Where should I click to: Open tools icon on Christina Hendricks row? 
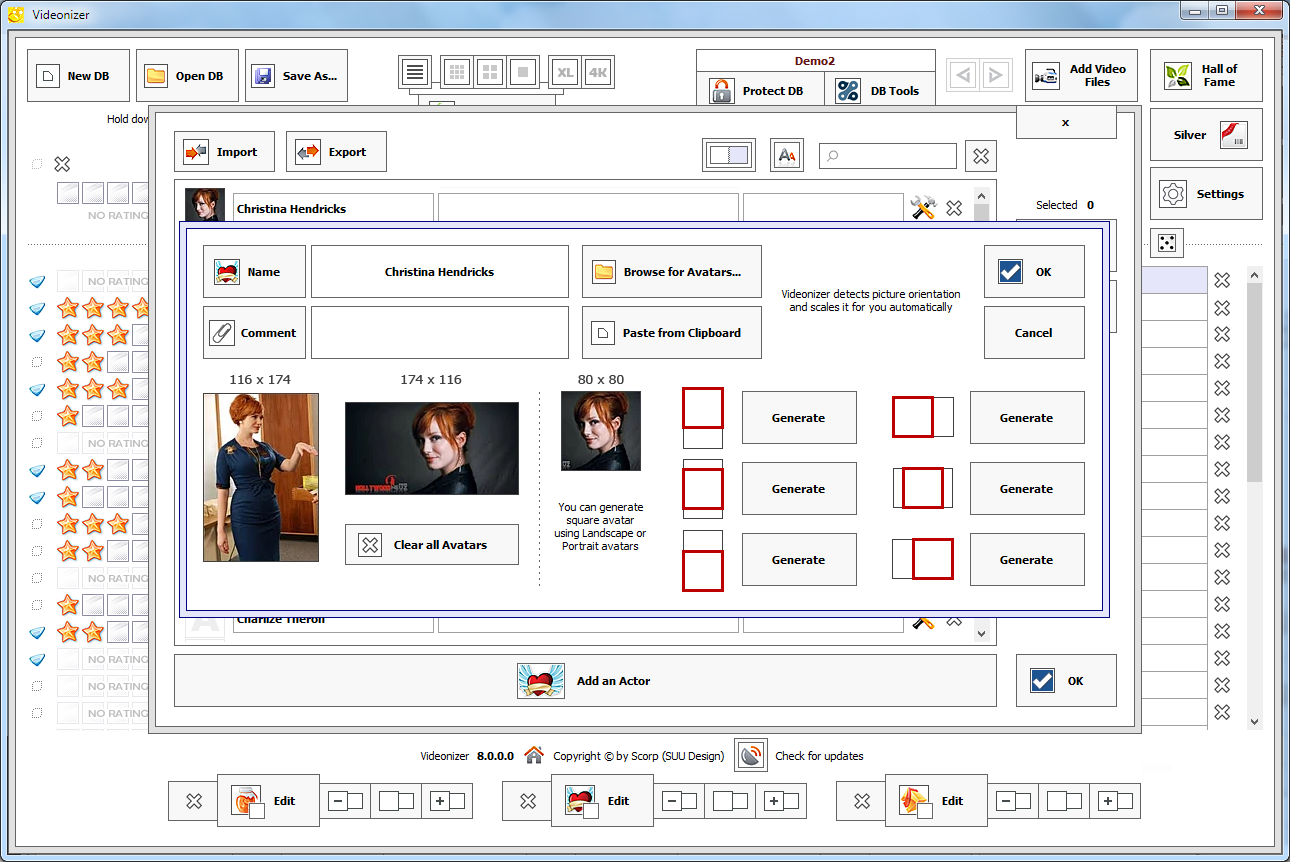(922, 208)
